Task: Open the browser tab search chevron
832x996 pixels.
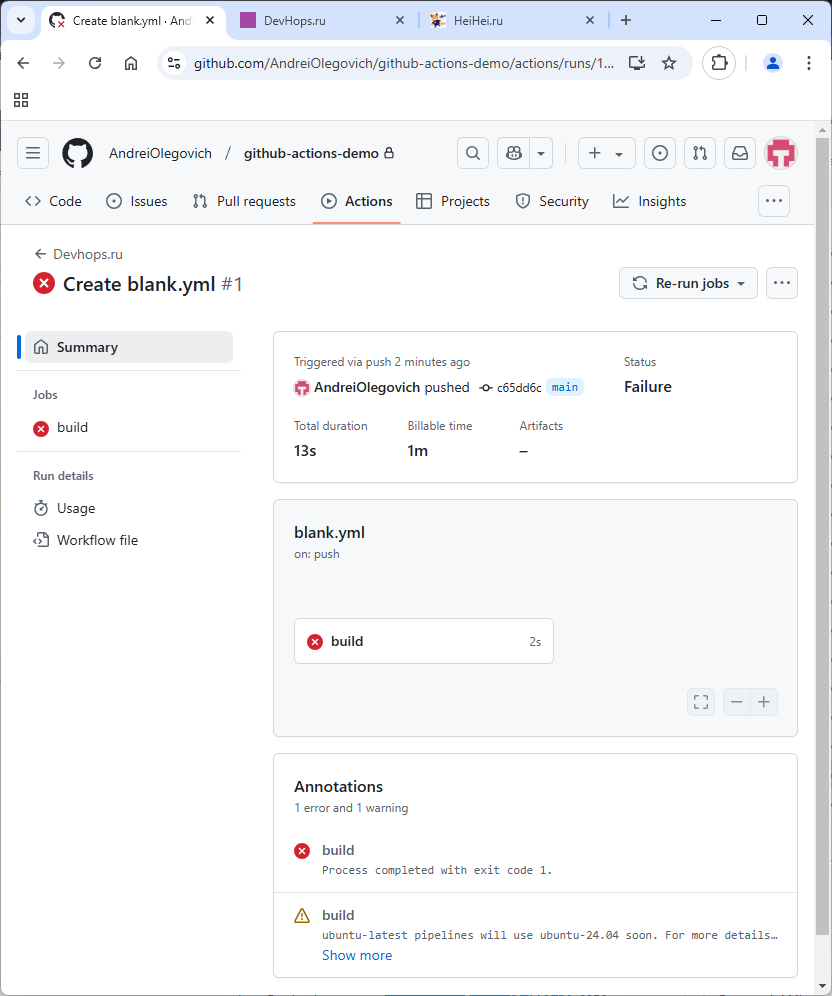Action: click(21, 20)
